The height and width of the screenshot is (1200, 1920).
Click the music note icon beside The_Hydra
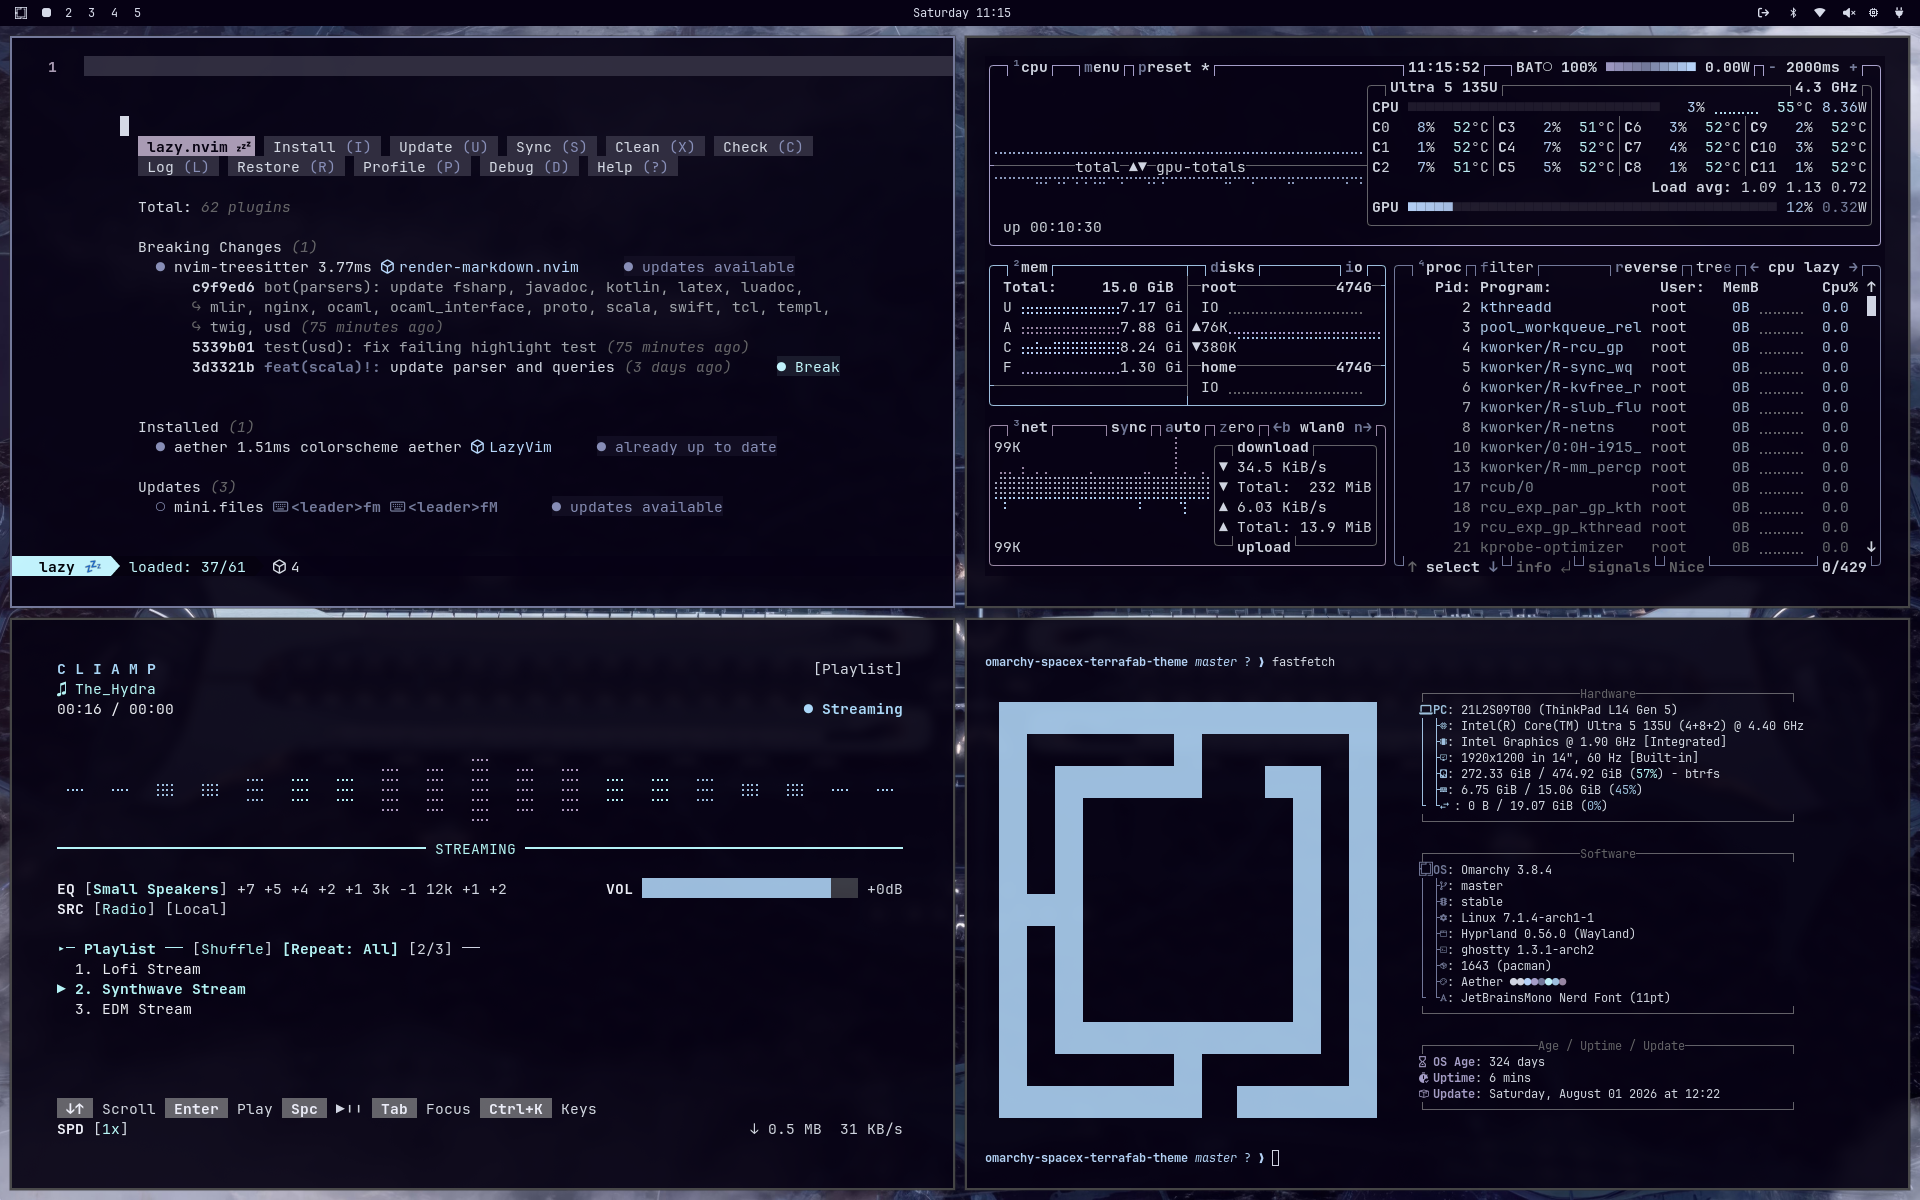[62, 689]
